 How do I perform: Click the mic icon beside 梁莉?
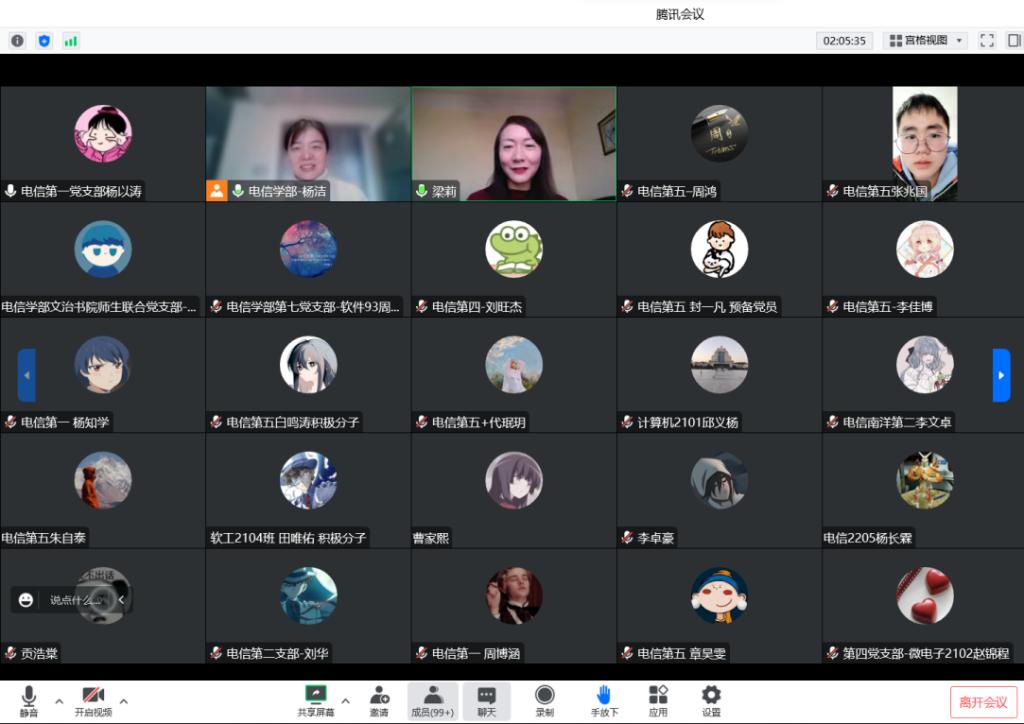(422, 191)
